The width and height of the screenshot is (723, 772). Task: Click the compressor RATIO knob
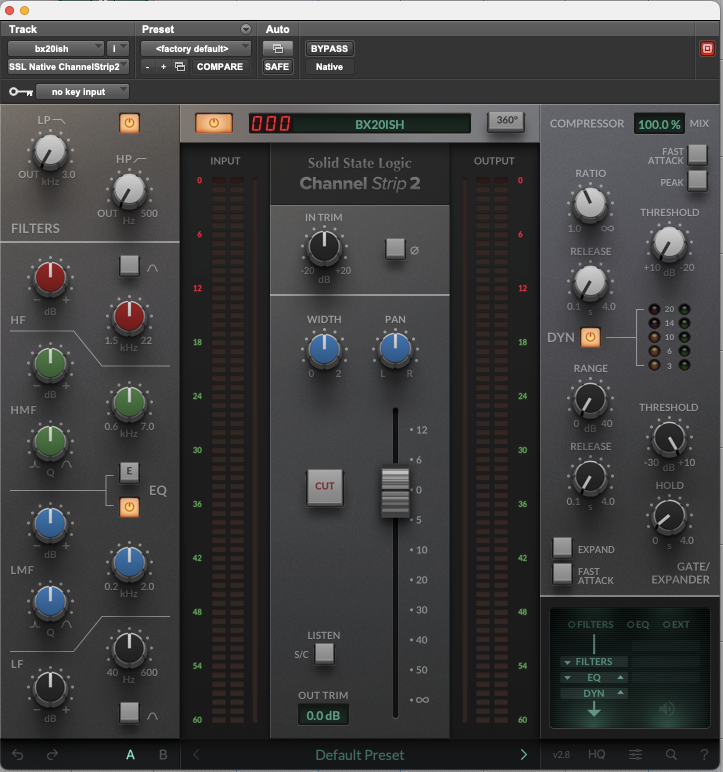click(x=590, y=203)
